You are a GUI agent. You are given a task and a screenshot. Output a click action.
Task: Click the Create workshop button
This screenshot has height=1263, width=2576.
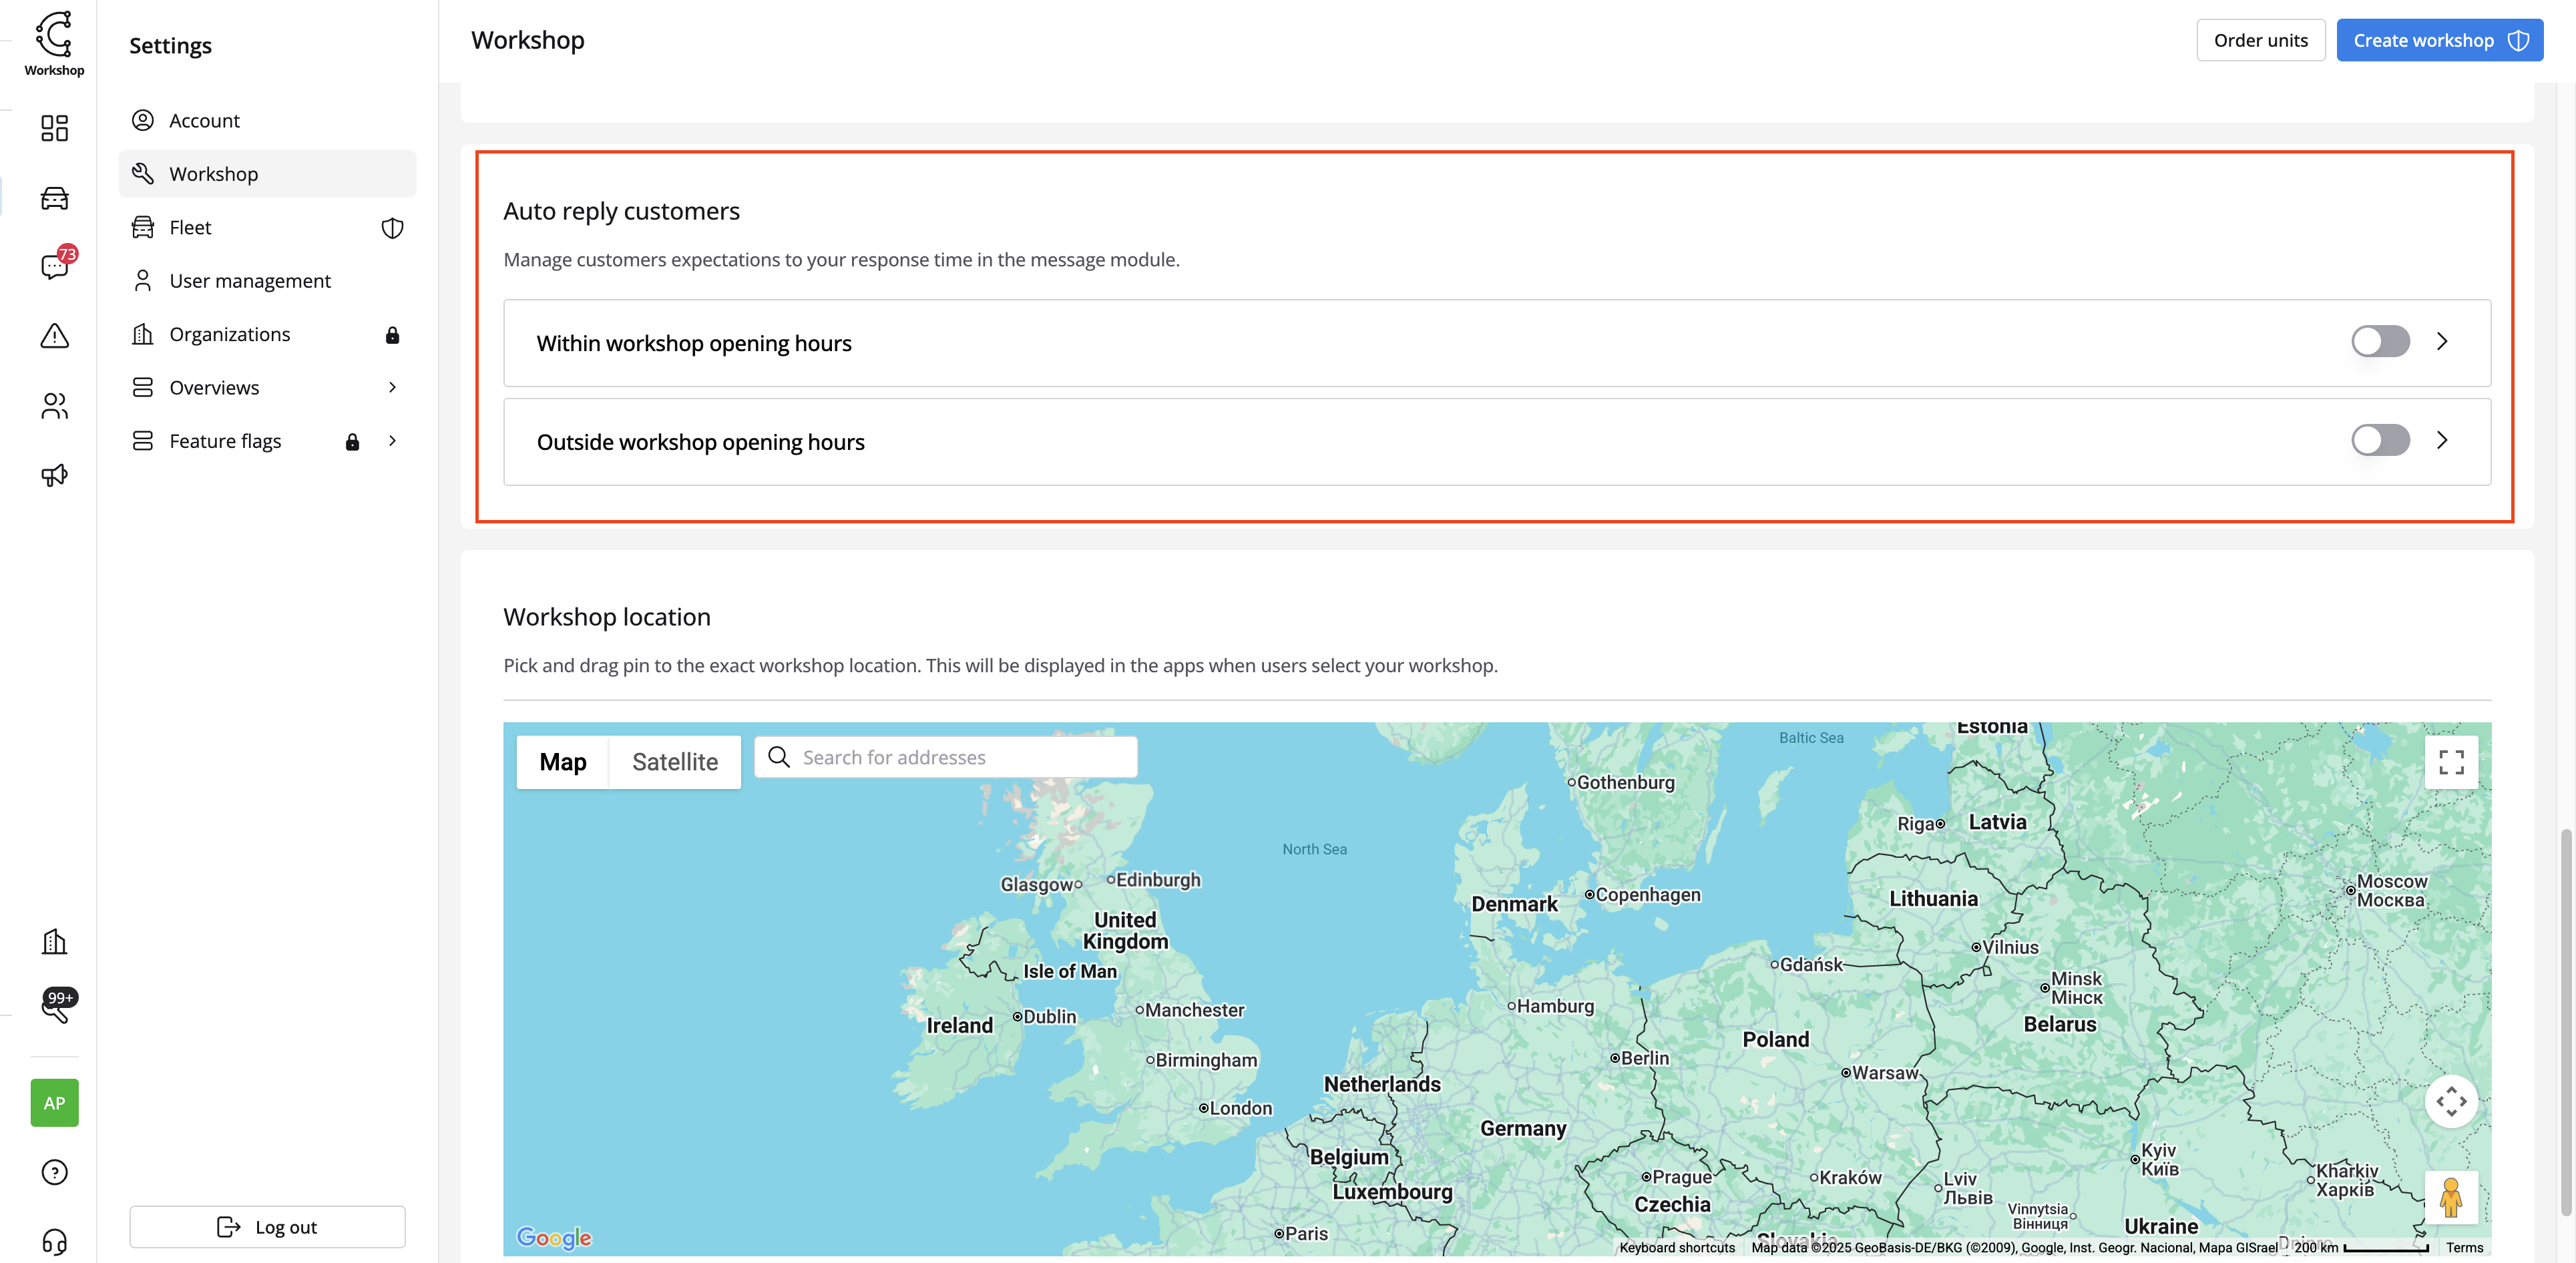[x=2438, y=40]
